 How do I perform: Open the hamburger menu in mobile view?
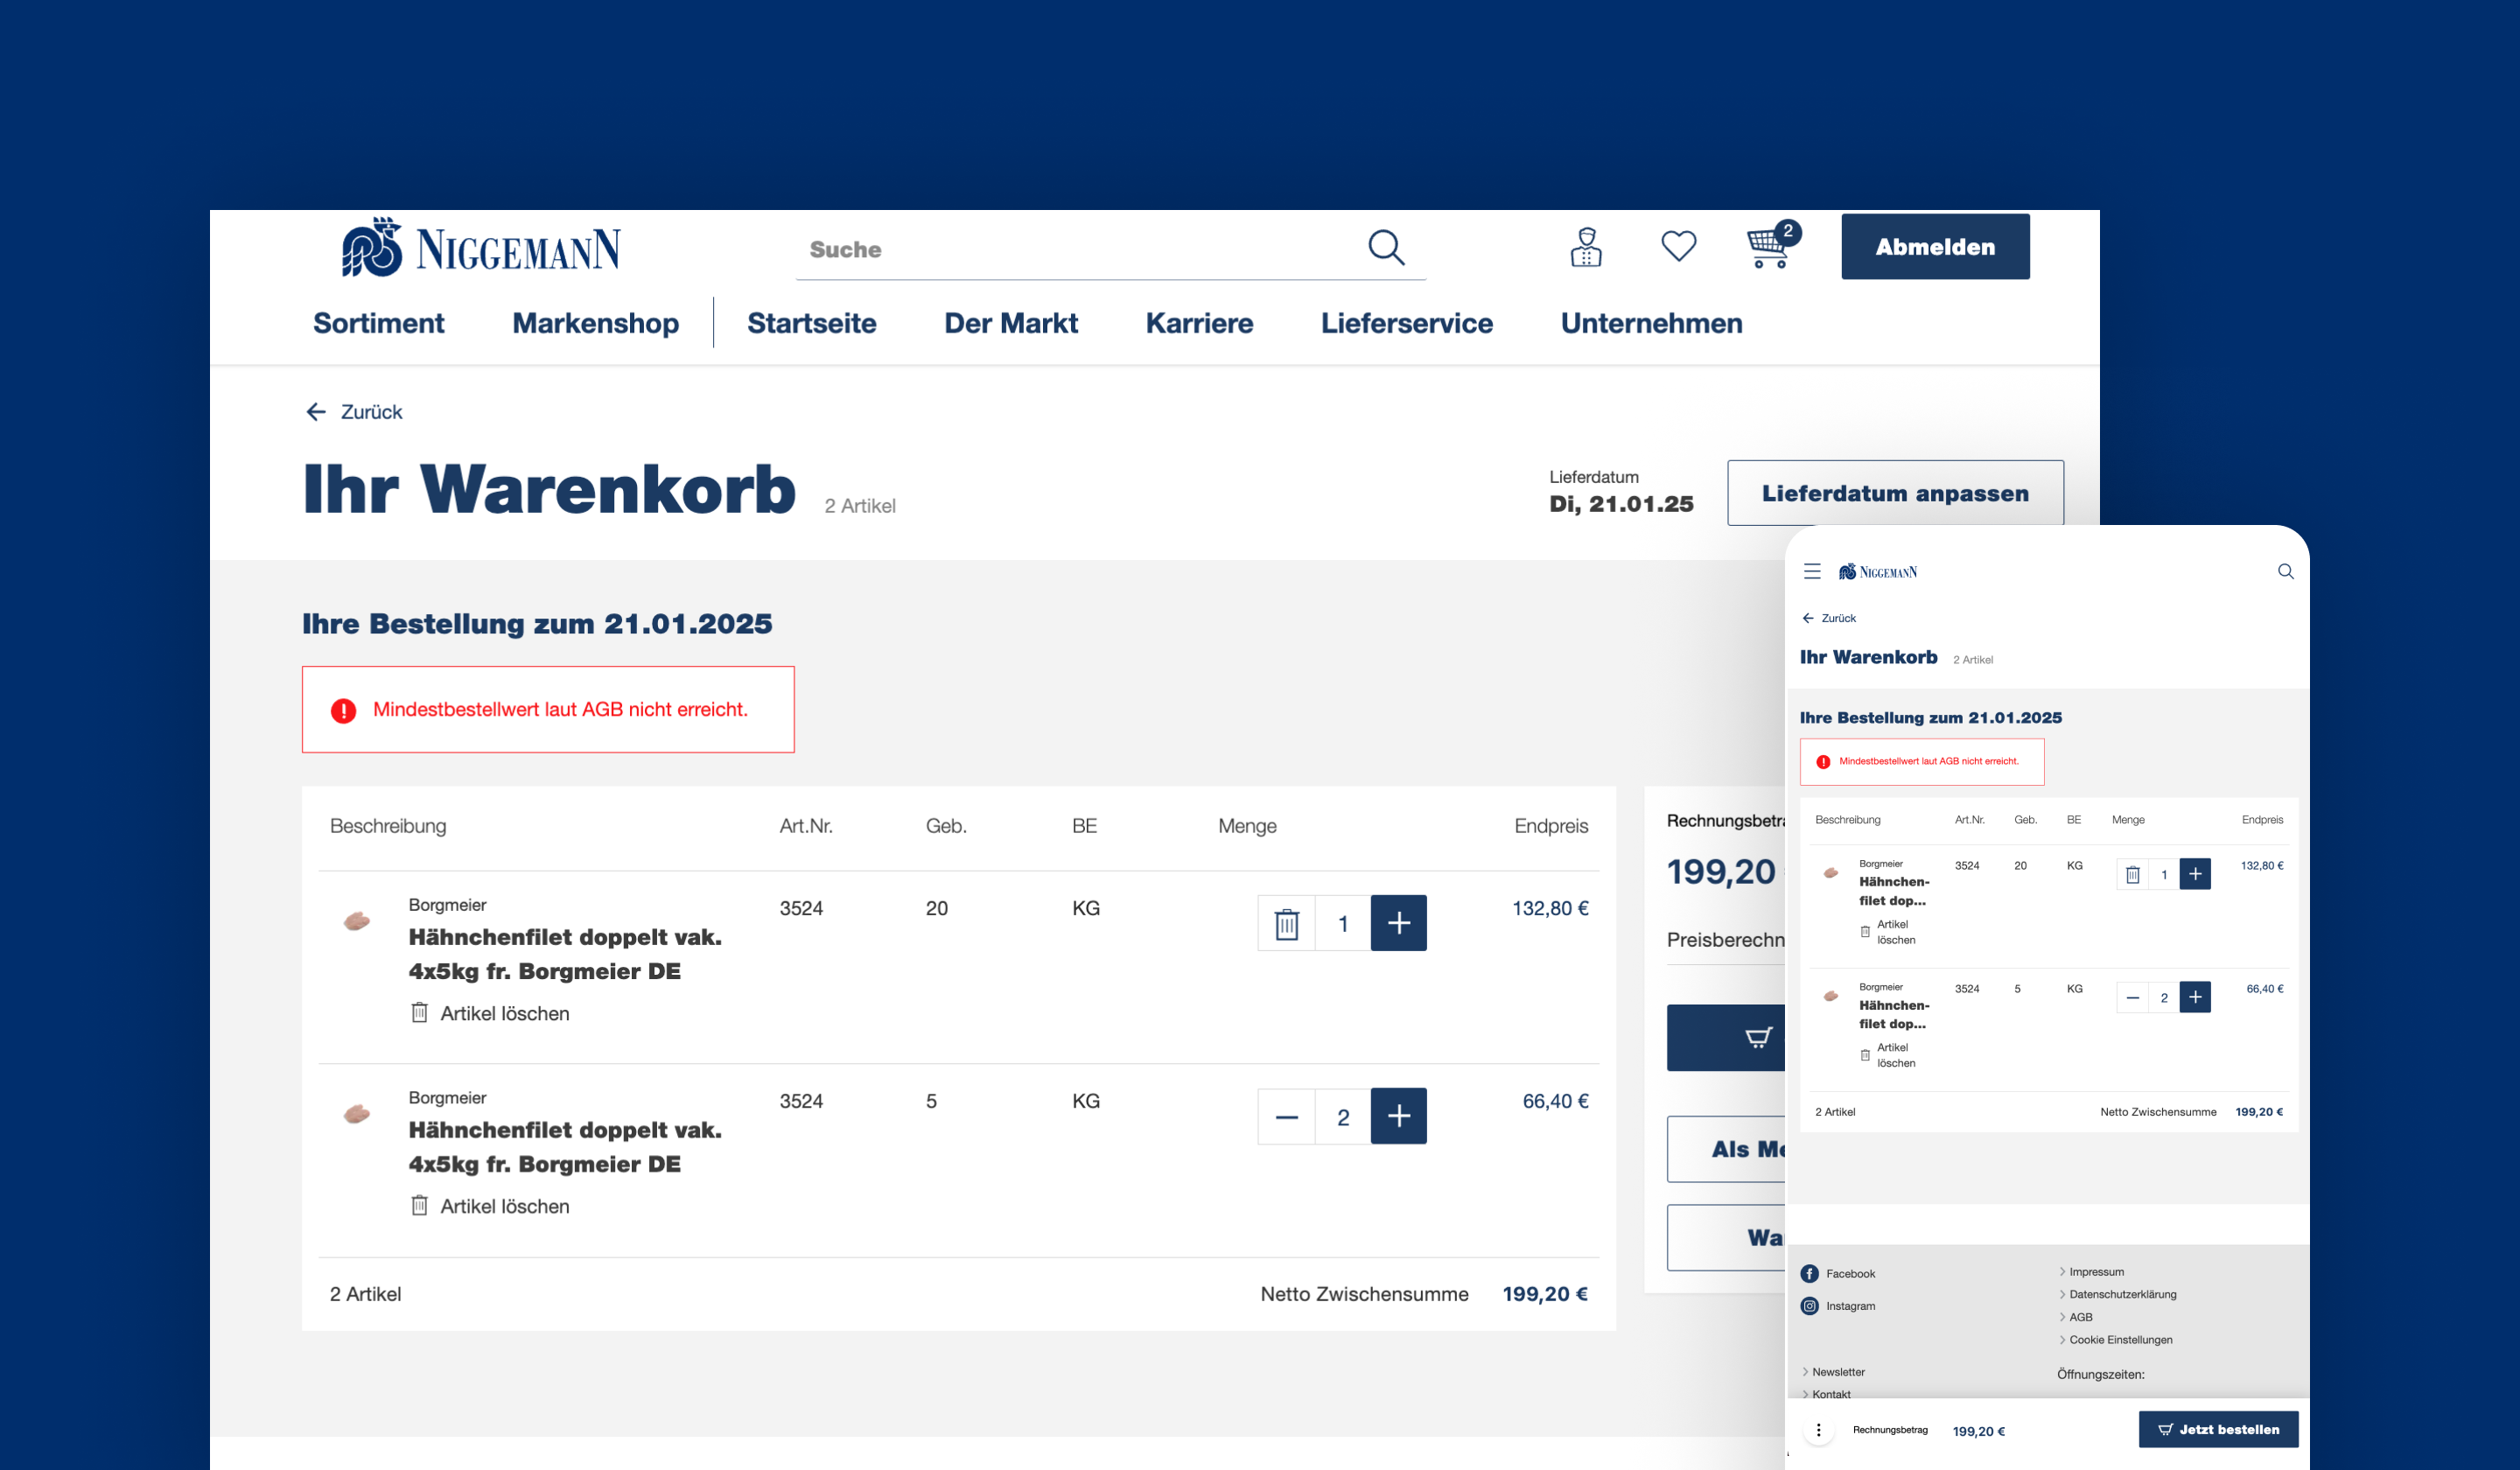coord(1812,571)
